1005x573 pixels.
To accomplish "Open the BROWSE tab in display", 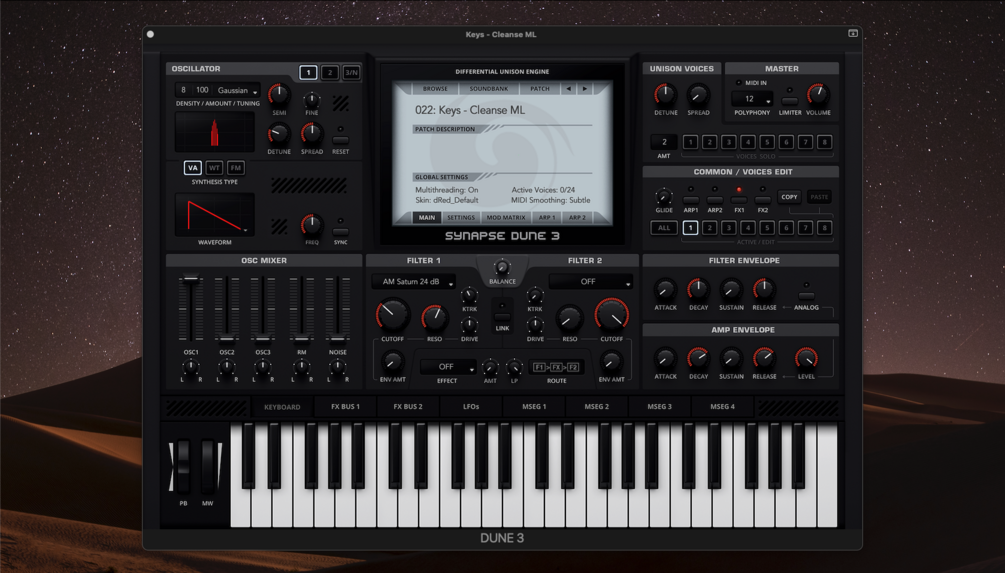I will tap(435, 89).
